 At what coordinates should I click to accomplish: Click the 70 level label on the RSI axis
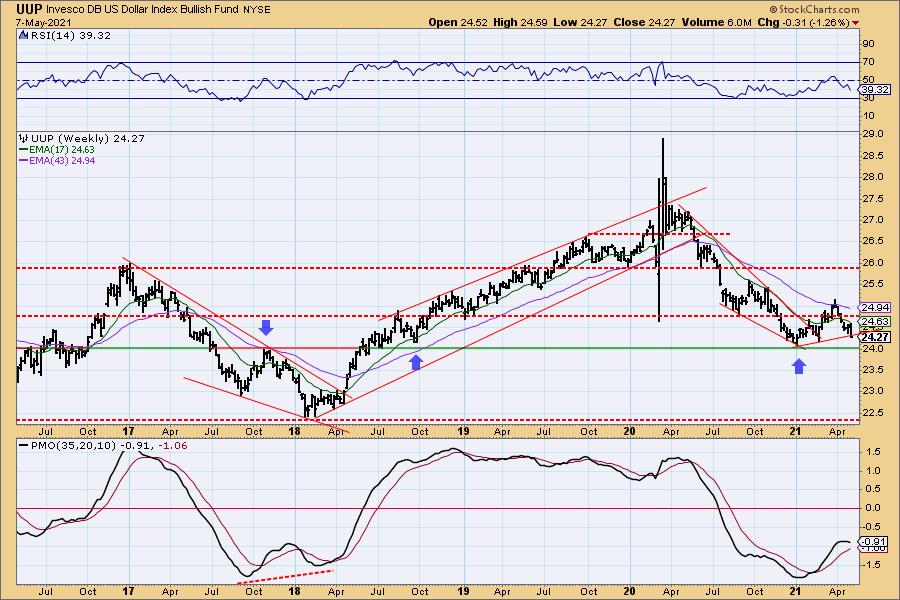868,61
